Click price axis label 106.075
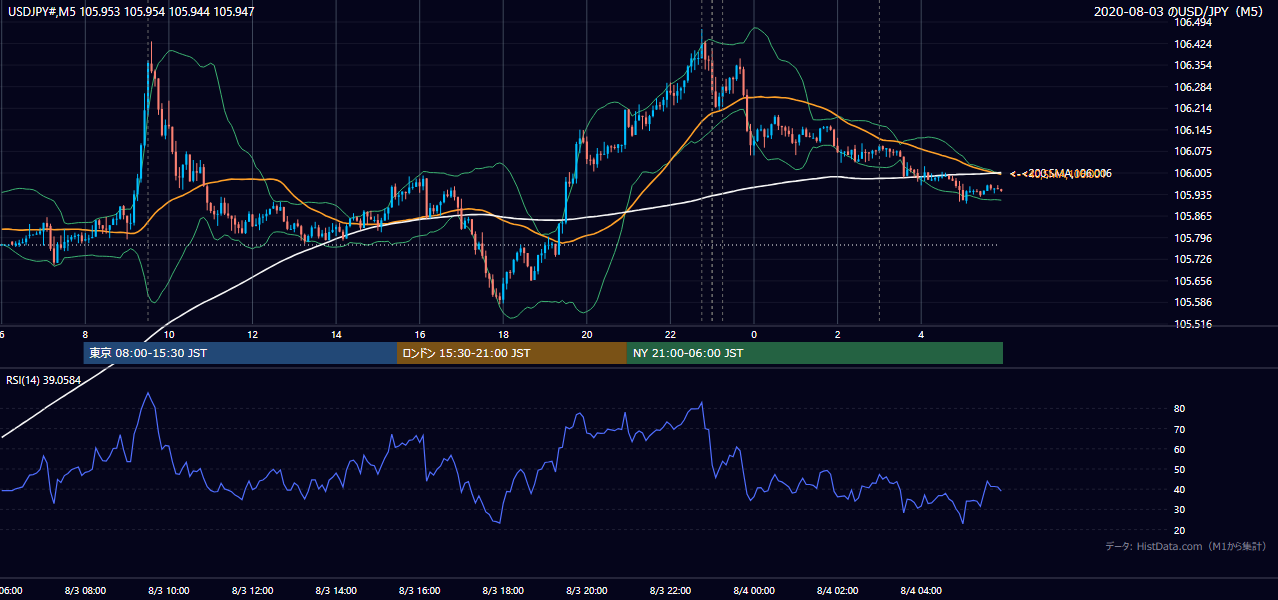This screenshot has height=600, width=1278. pos(1194,152)
